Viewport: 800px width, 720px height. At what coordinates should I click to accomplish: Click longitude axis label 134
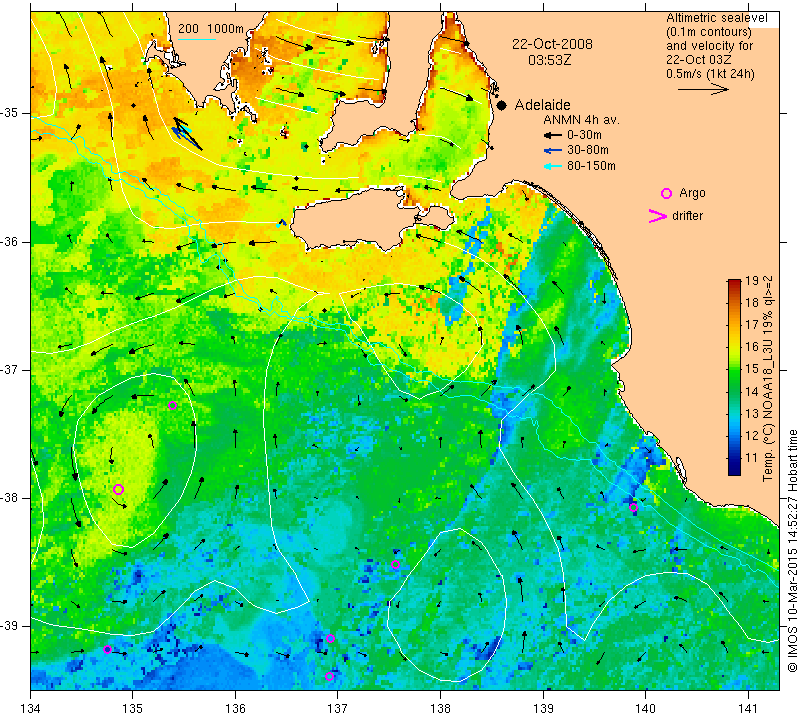[x=31, y=709]
